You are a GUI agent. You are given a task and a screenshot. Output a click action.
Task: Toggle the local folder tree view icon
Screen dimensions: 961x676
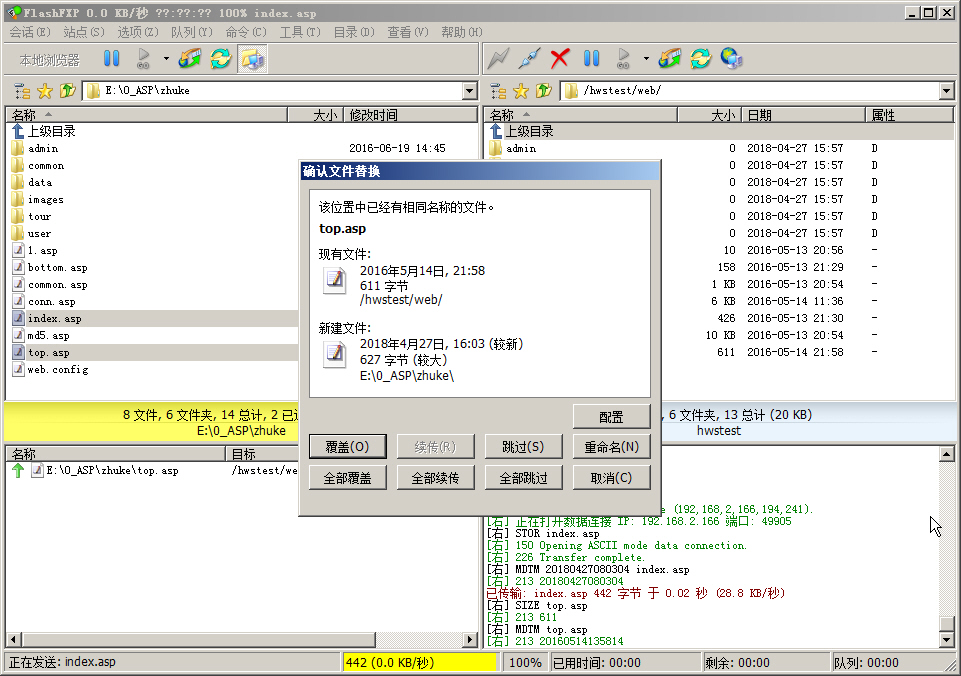[22, 91]
